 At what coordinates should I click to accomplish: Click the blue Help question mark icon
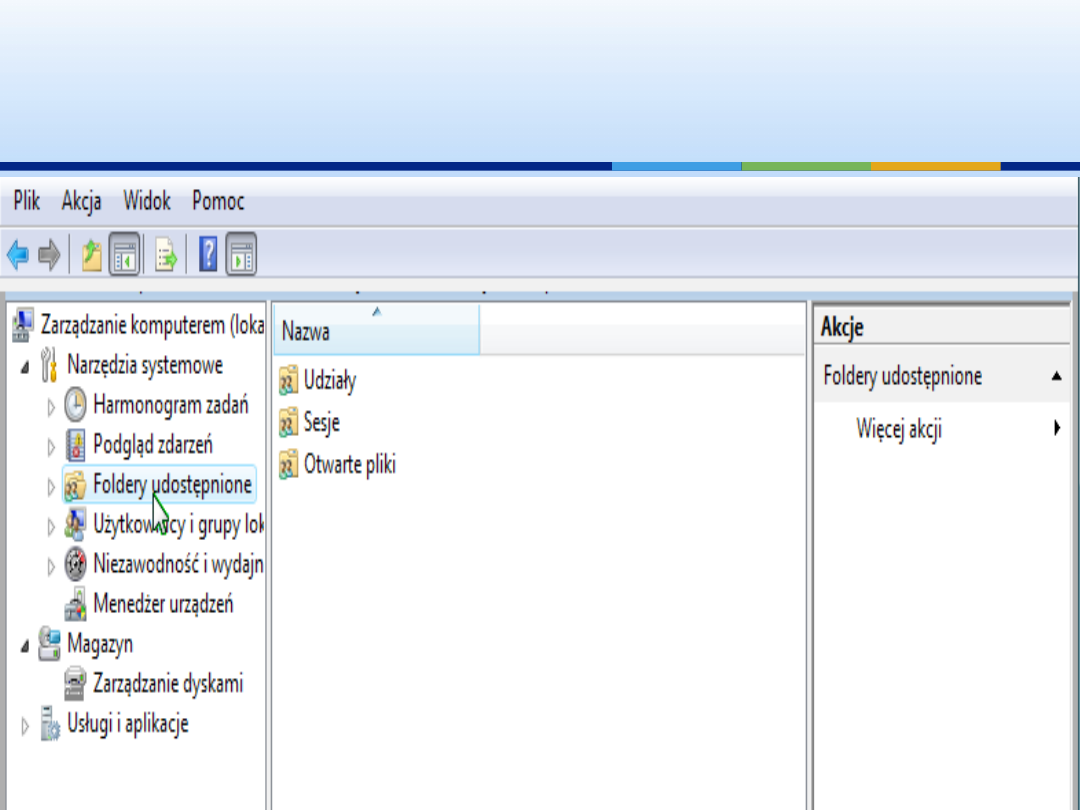point(208,255)
